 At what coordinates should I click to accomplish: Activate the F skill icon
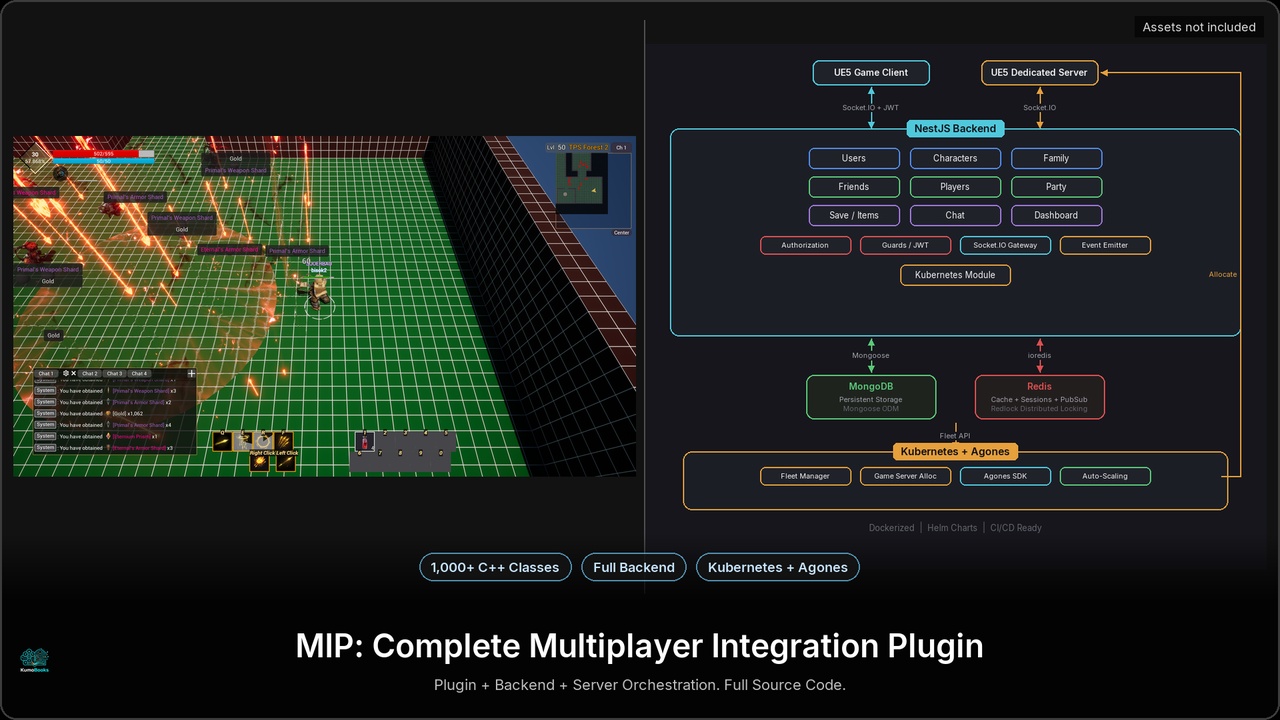click(284, 441)
